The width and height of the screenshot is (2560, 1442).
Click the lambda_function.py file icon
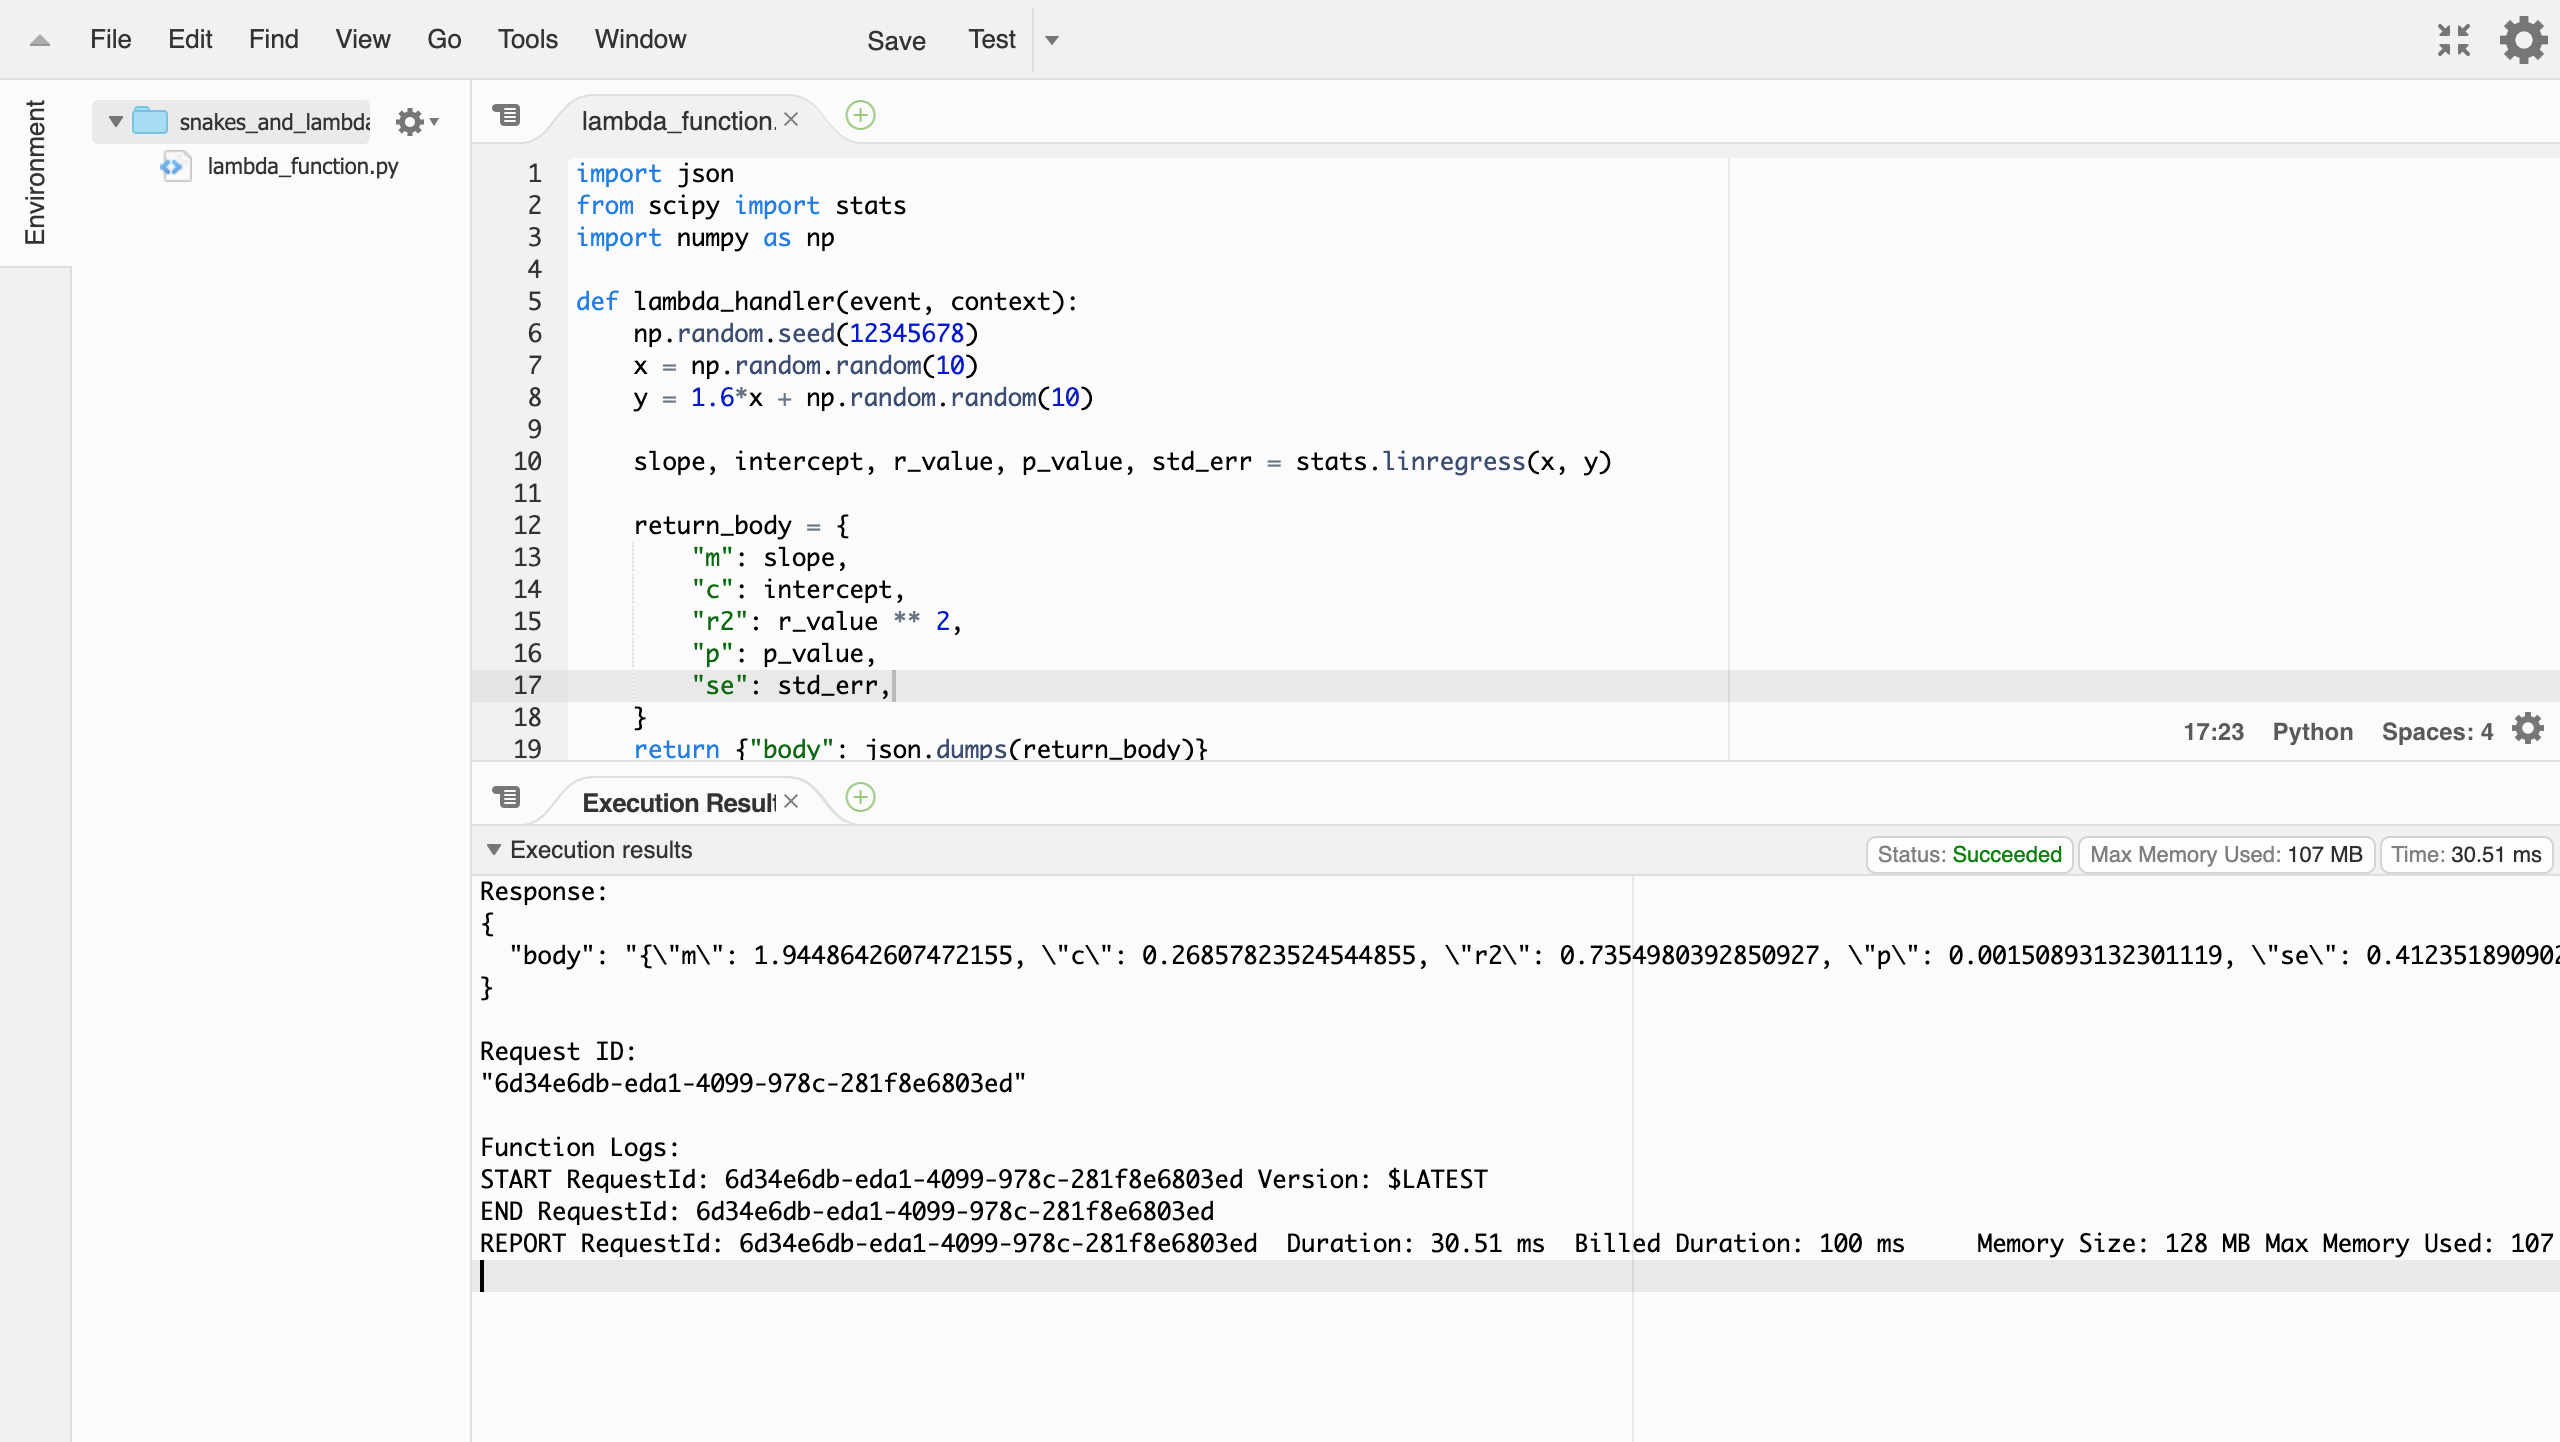pos(175,166)
